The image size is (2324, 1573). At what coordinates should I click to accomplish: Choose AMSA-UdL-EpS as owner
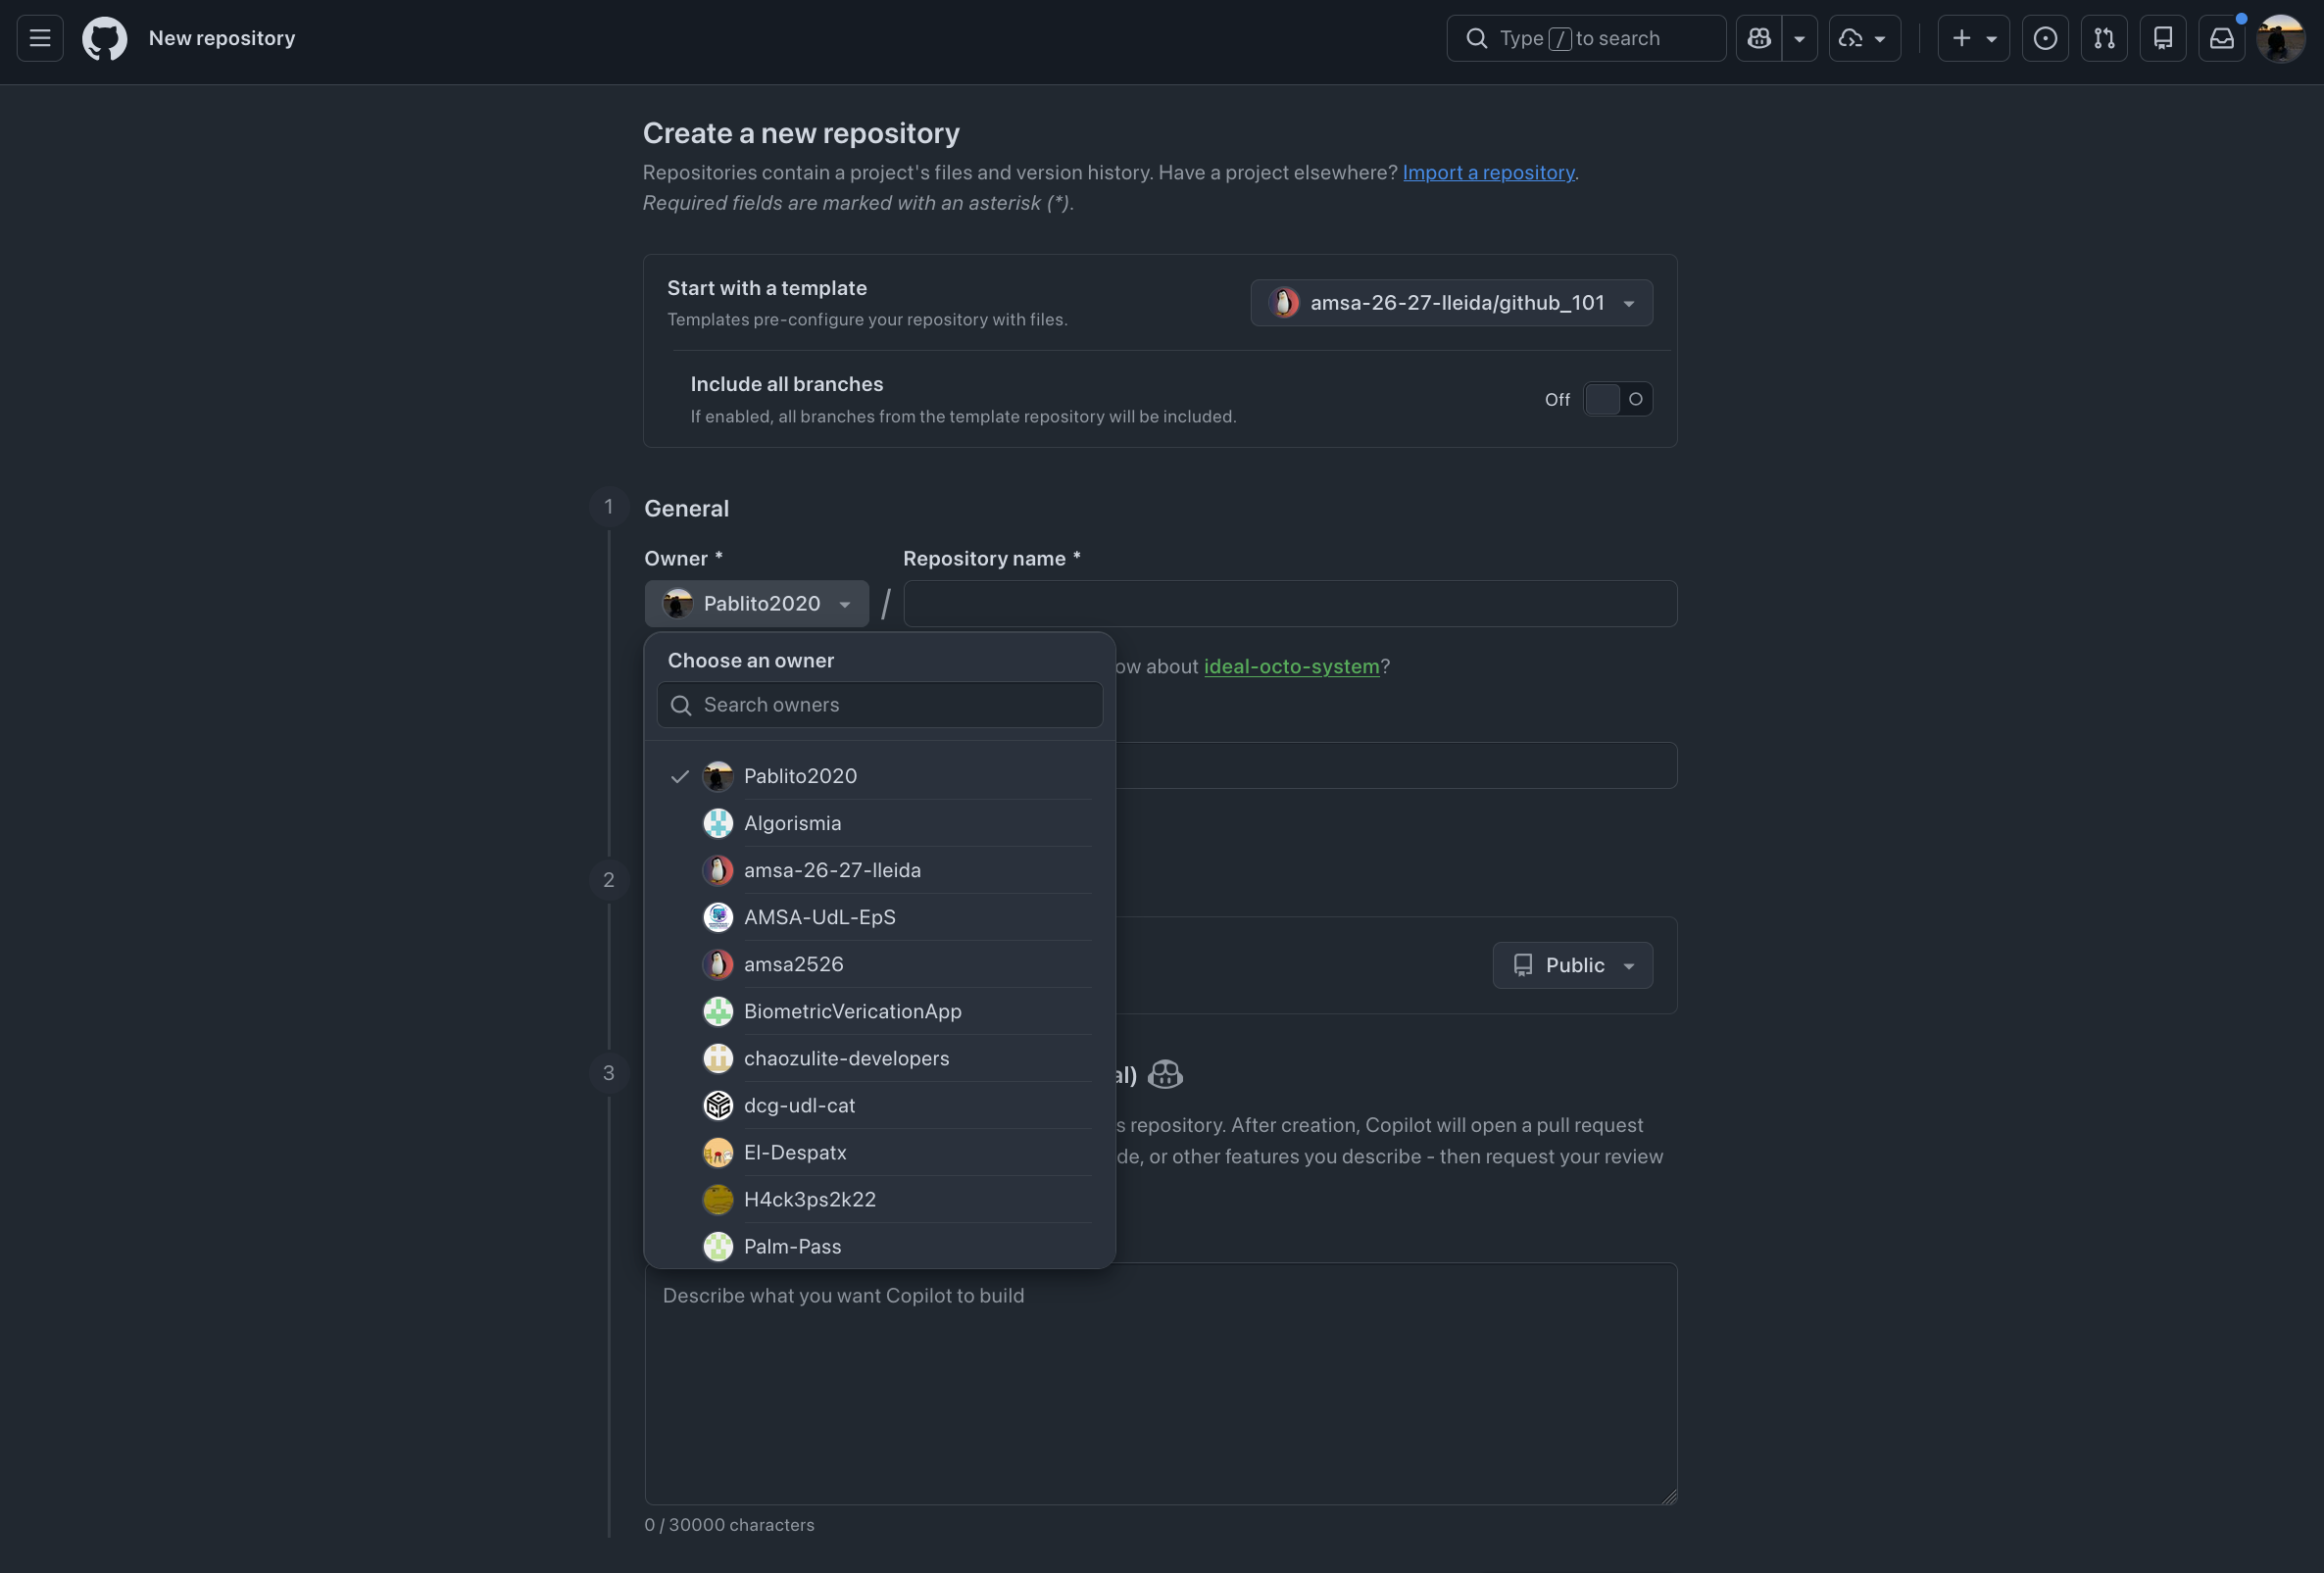880,917
